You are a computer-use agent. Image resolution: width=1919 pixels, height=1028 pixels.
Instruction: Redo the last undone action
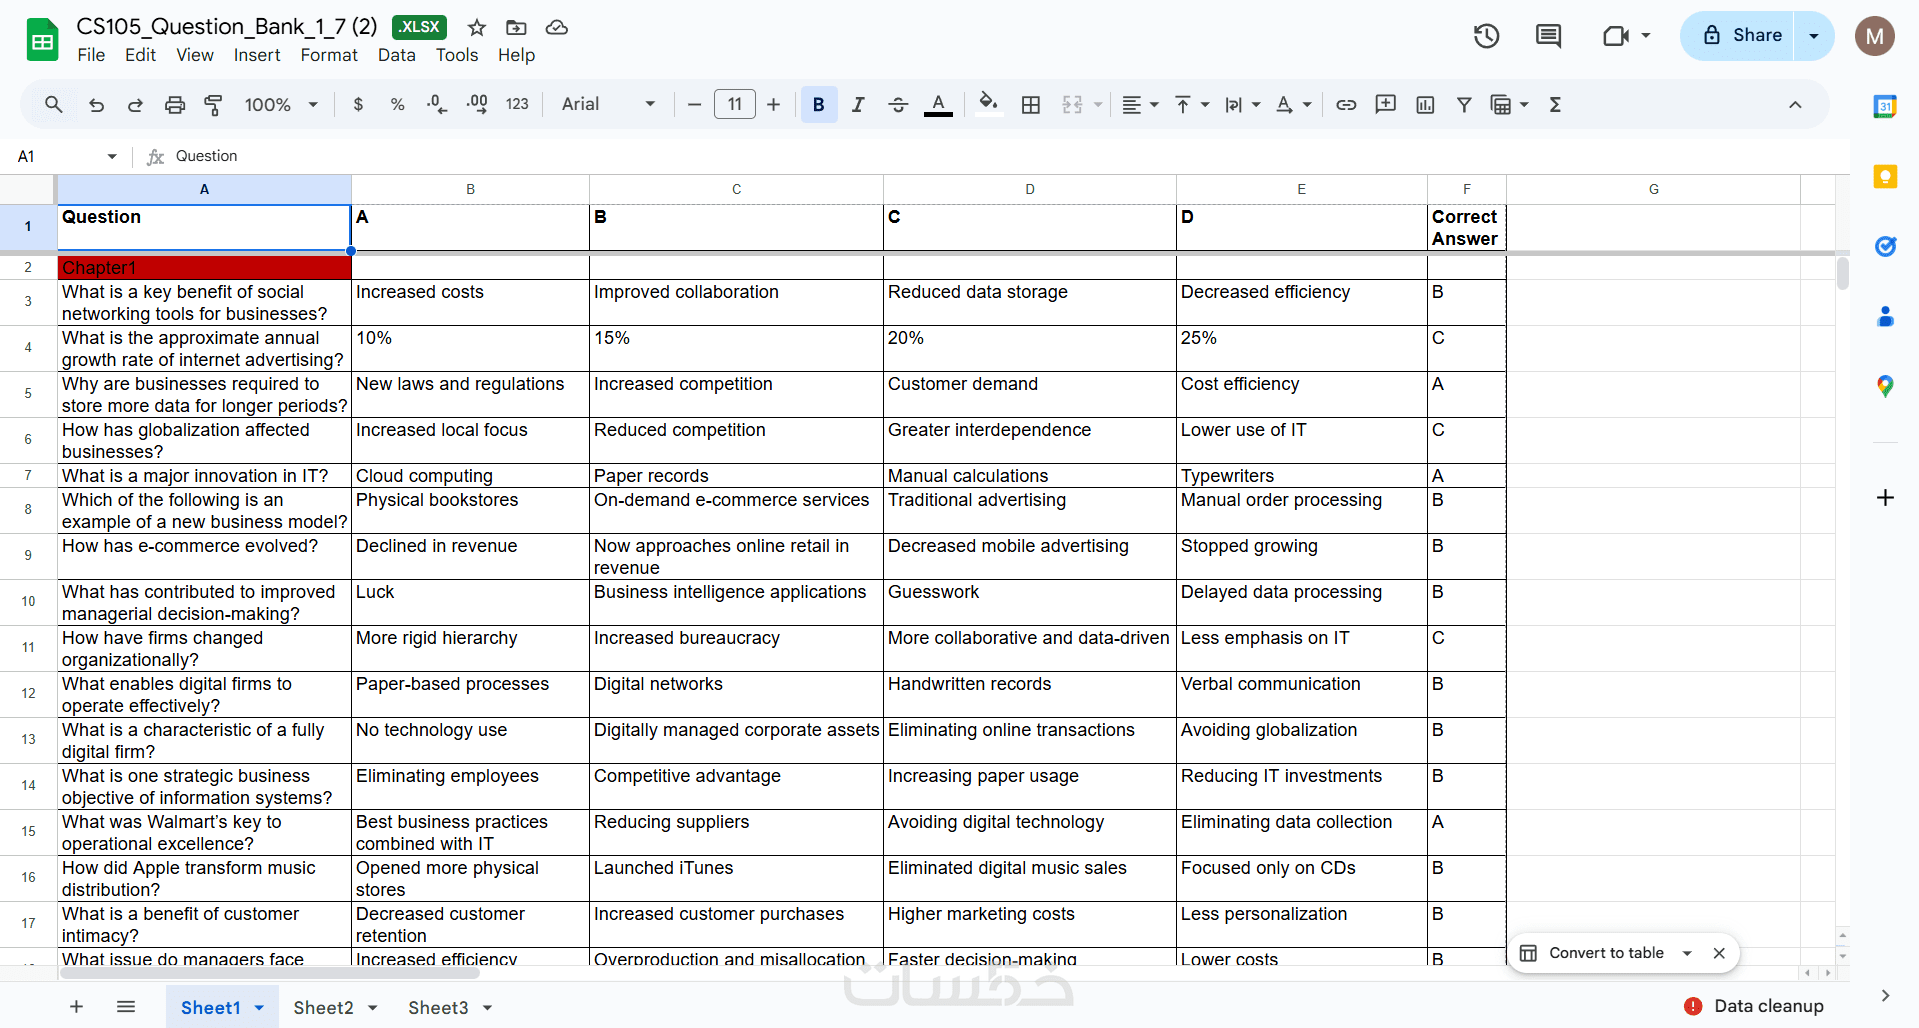tap(135, 104)
